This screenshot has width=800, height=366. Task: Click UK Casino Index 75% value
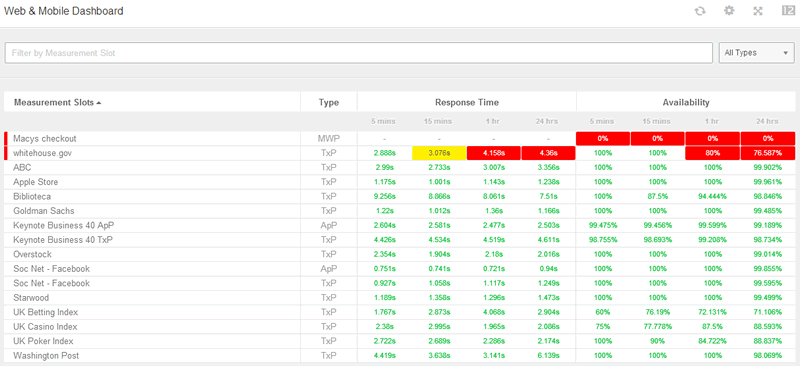pyautogui.click(x=603, y=327)
